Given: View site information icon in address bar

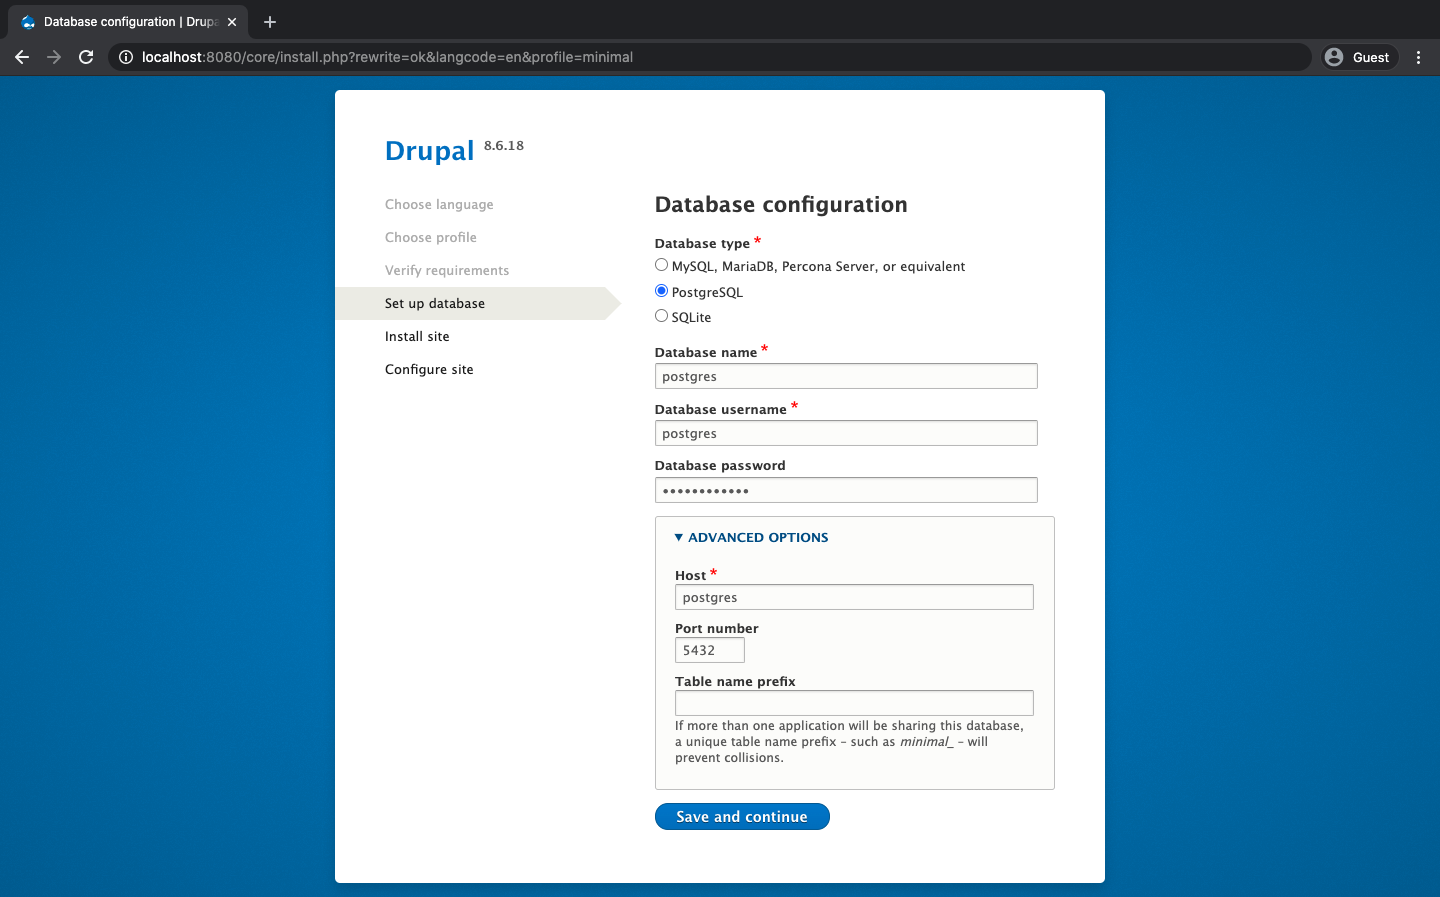Looking at the screenshot, I should 126,57.
